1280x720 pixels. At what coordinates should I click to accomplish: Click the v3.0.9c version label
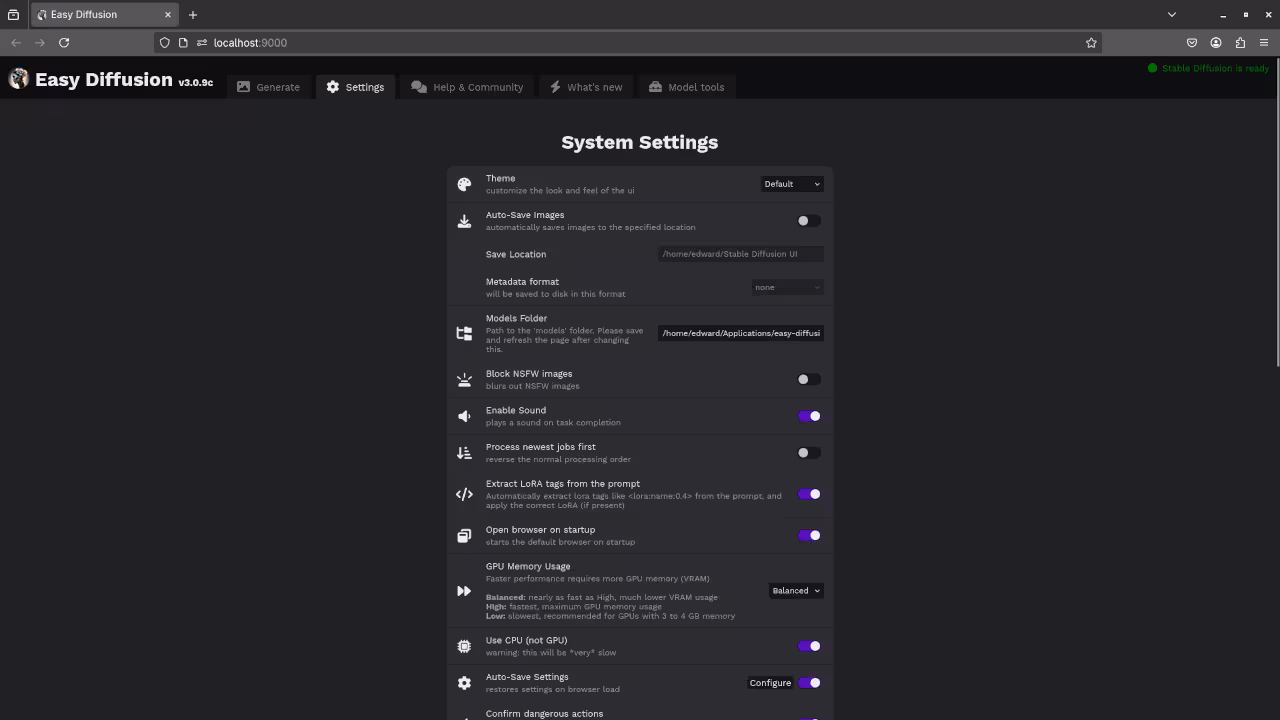coord(196,83)
